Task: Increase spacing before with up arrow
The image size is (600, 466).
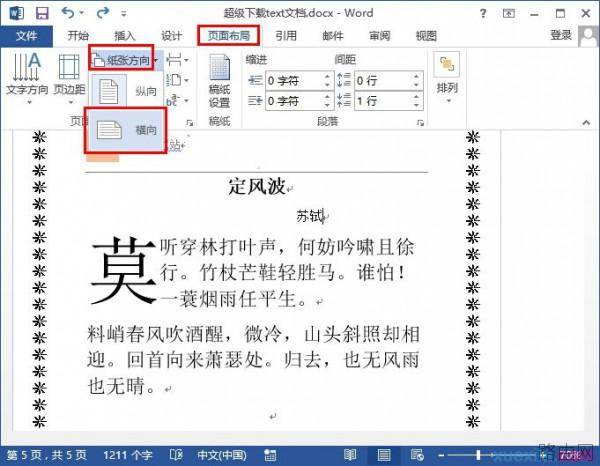Action: pyautogui.click(x=416, y=77)
